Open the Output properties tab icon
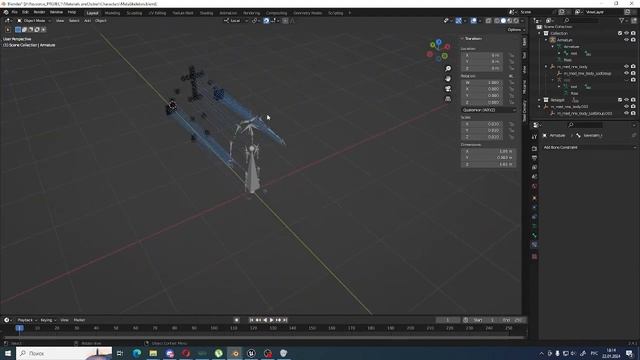Viewport: 640px width, 360px height. point(534,158)
